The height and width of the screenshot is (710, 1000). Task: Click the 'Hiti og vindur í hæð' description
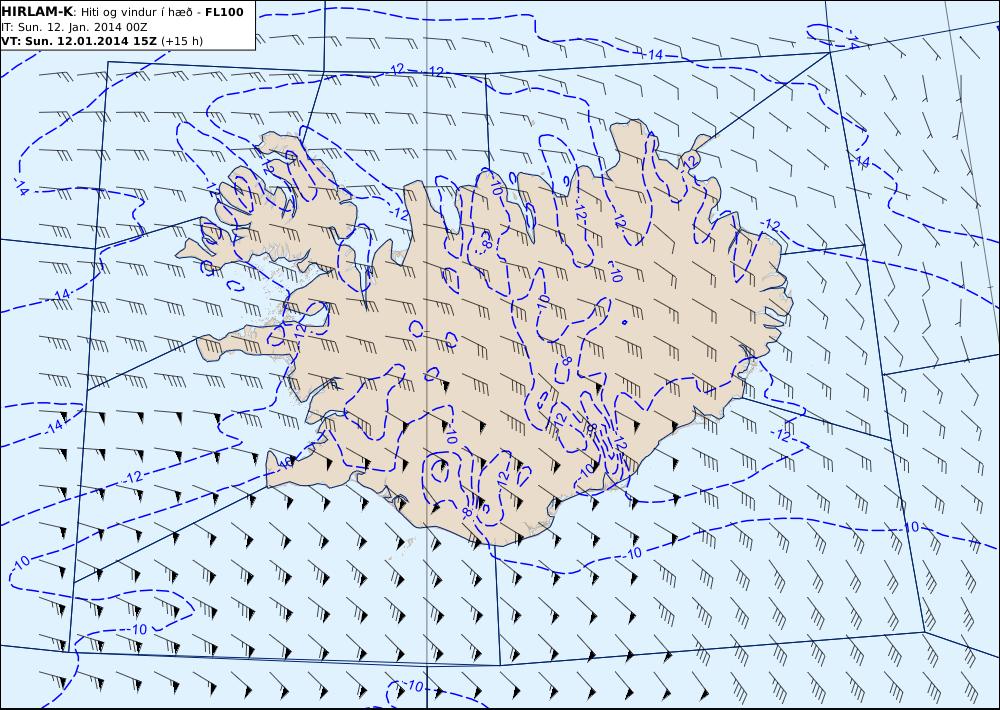click(136, 12)
